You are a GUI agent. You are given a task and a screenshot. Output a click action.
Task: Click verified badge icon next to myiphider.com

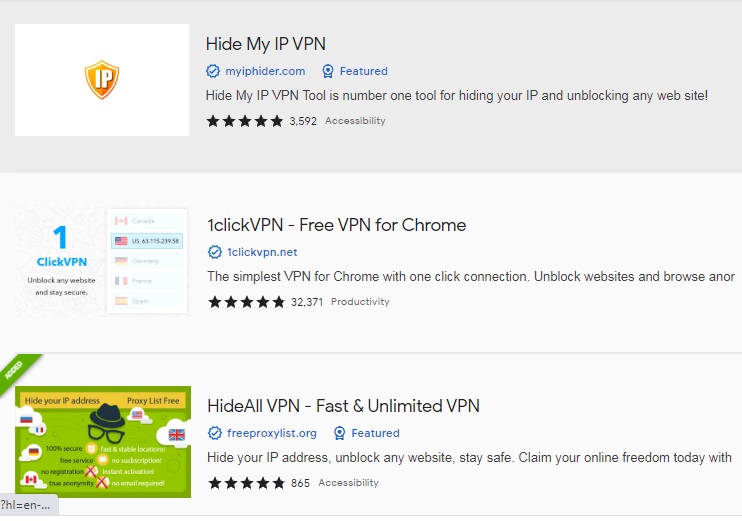point(213,71)
